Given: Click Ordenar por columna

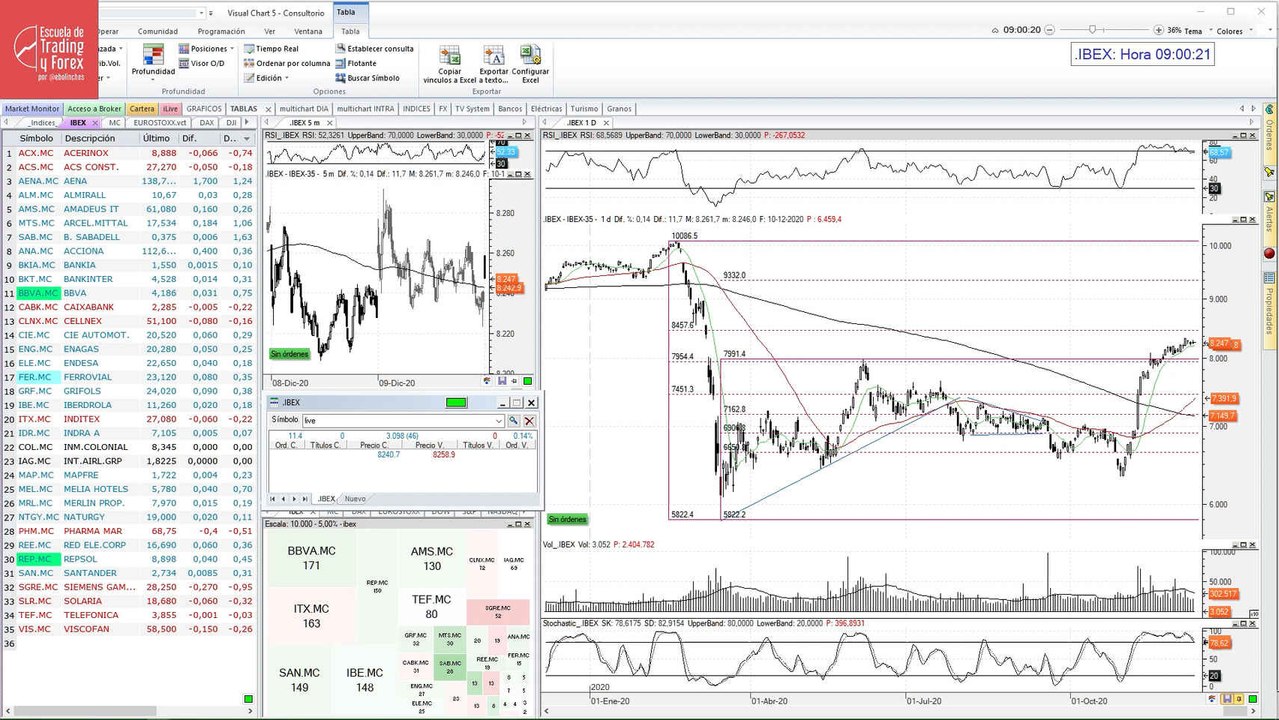Looking at the screenshot, I should click(x=286, y=63).
